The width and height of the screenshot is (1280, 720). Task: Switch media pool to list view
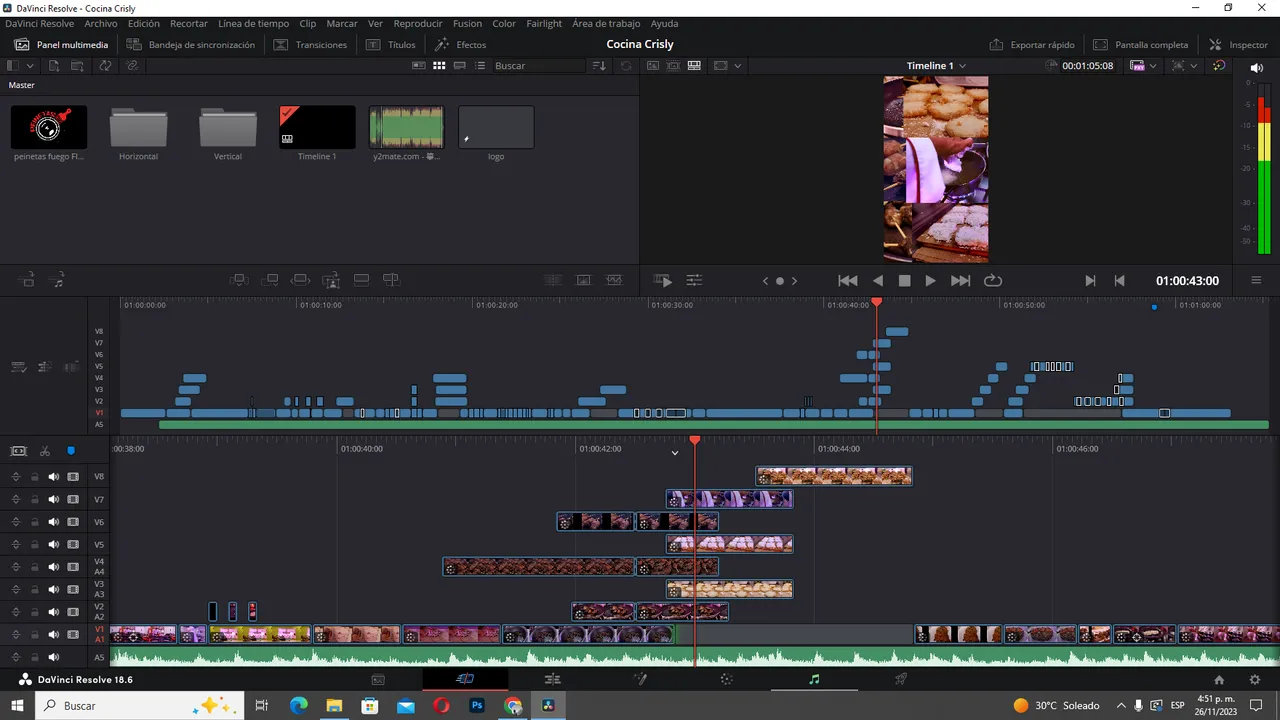point(480,65)
